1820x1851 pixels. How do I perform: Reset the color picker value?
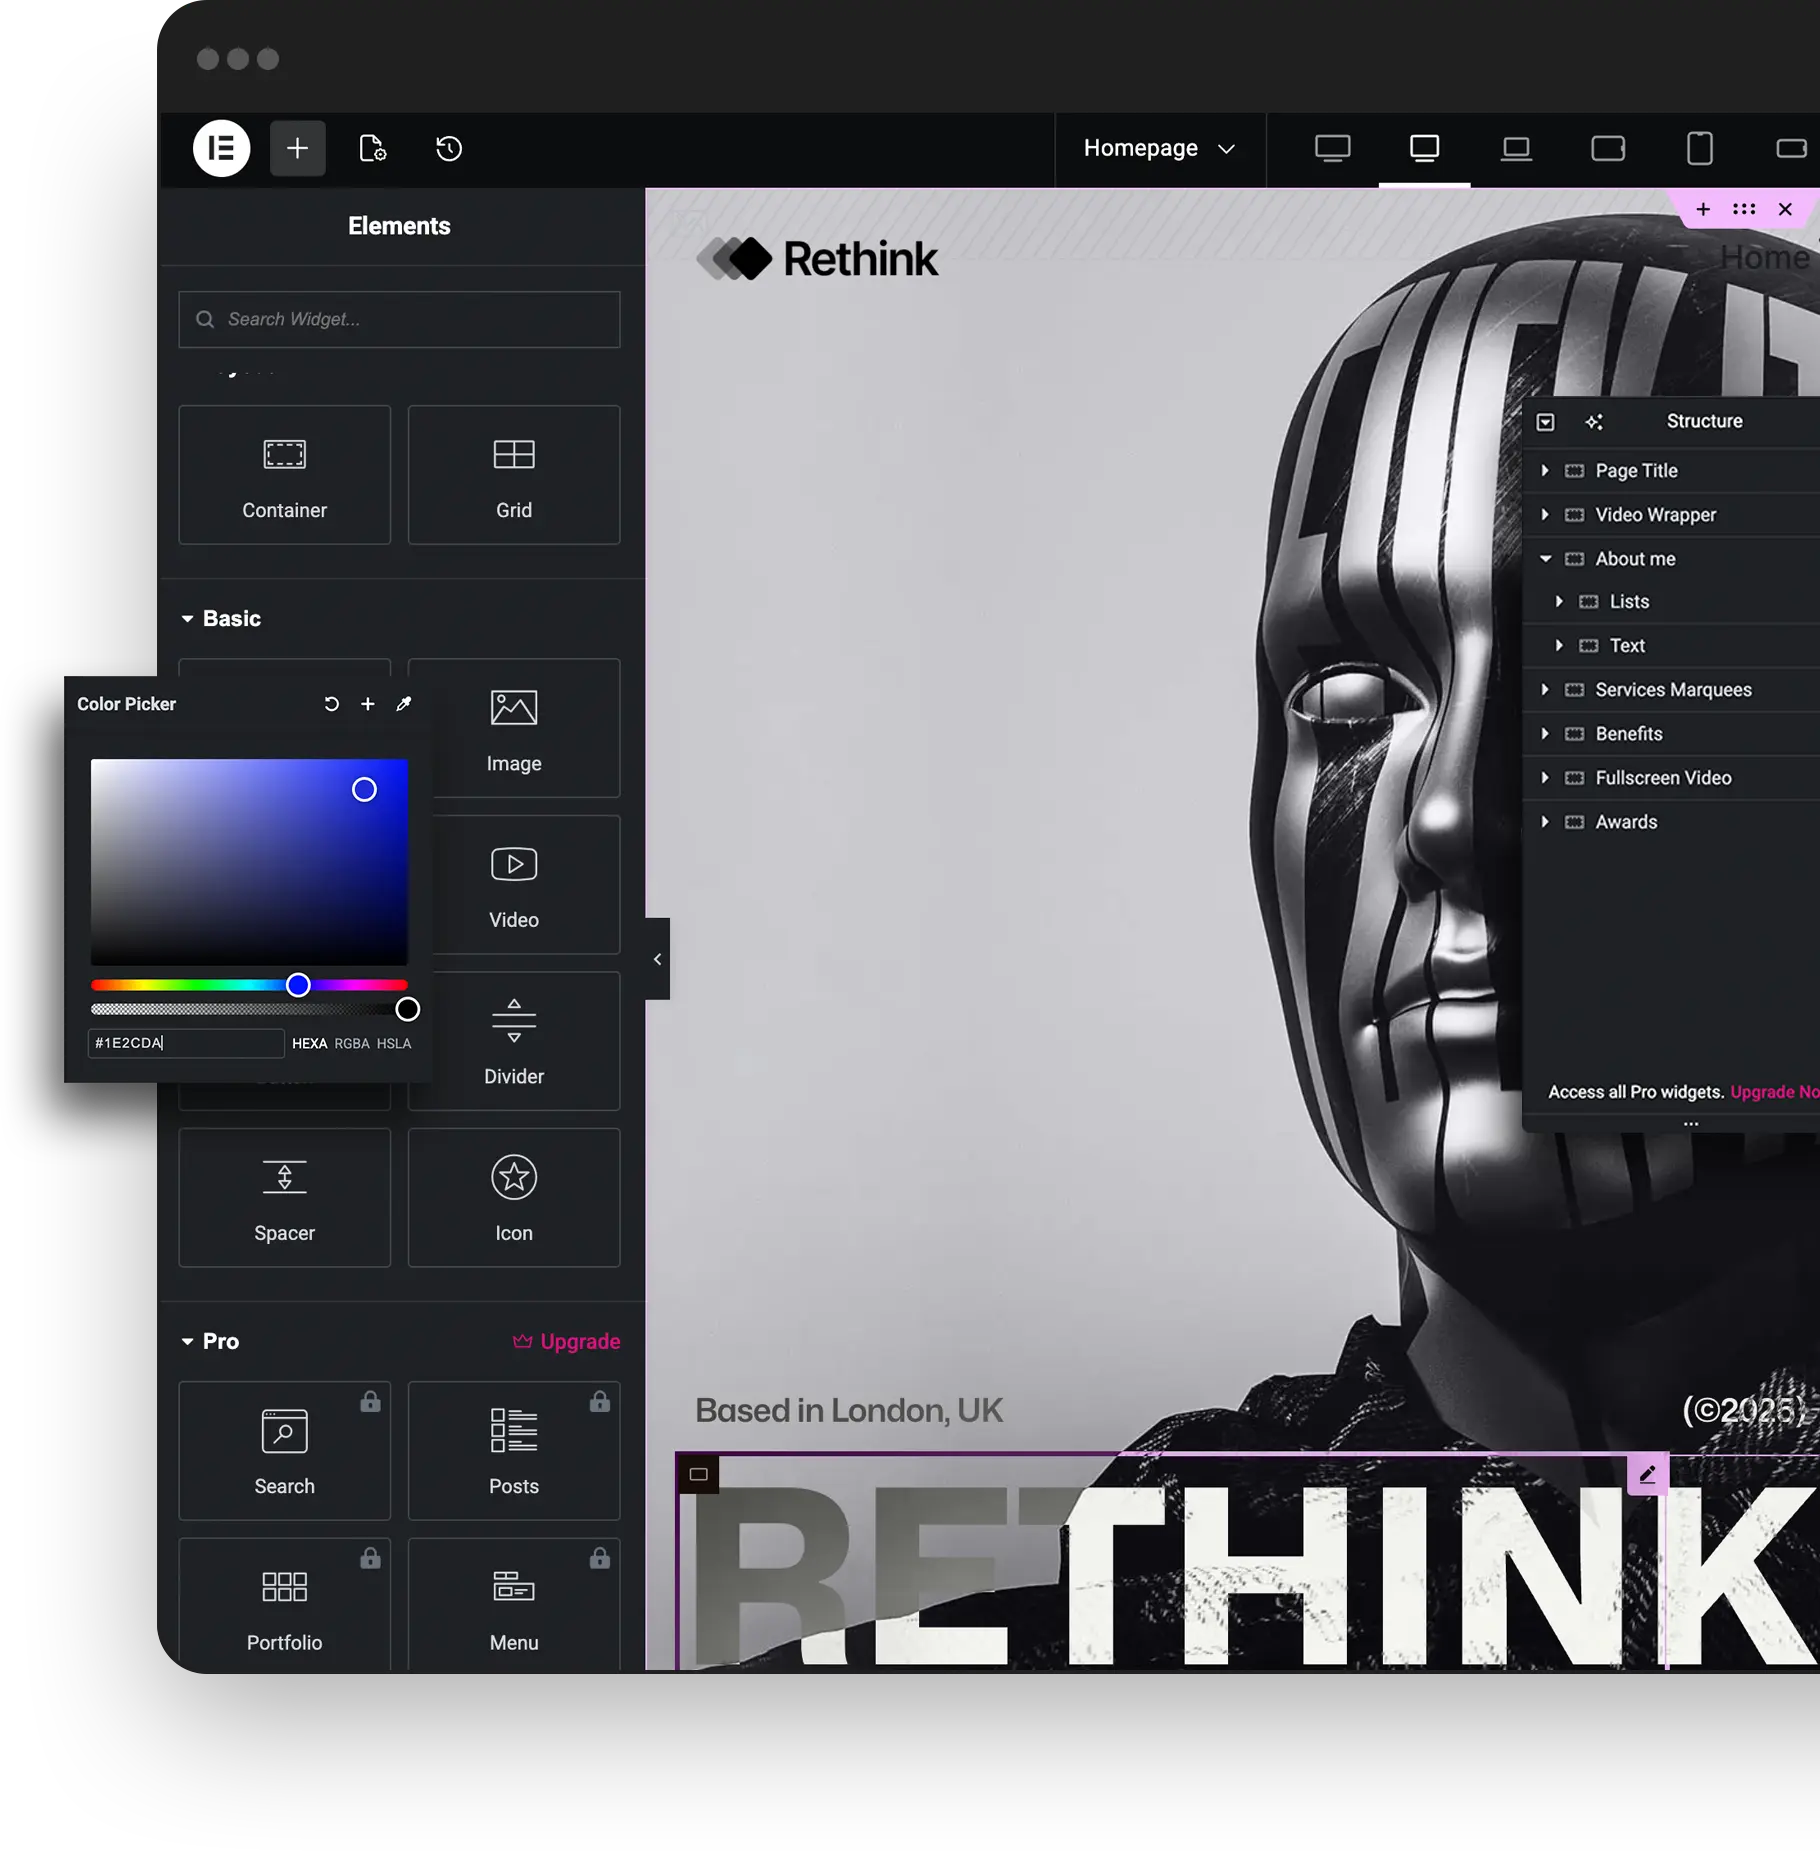[x=332, y=704]
